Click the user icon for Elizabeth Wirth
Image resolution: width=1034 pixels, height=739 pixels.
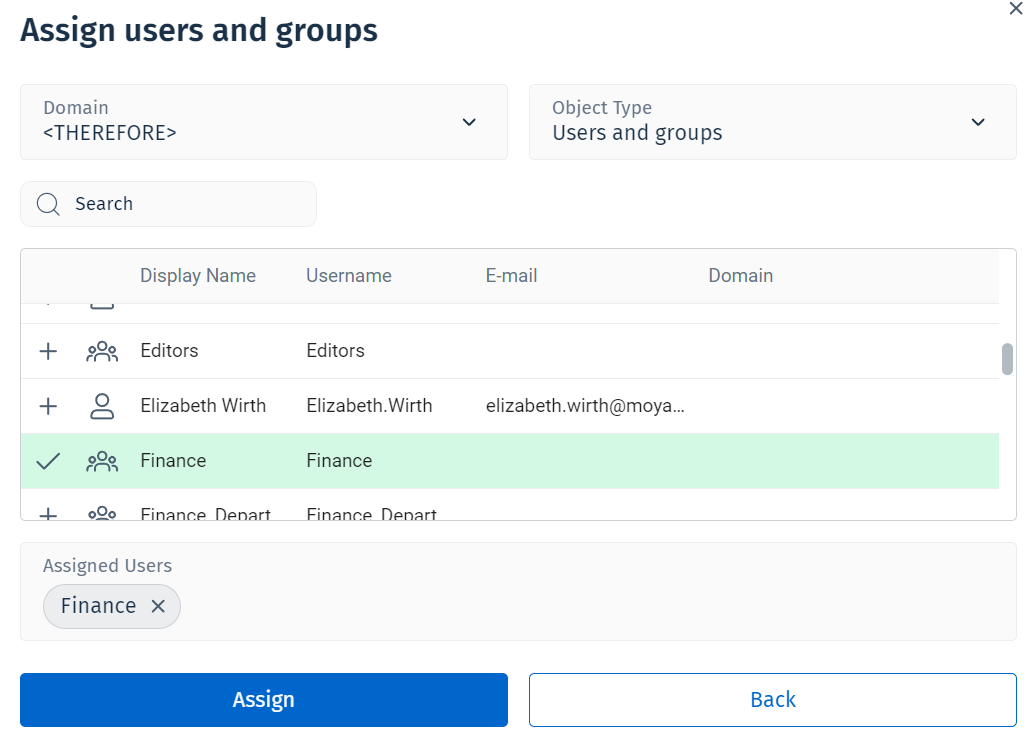(x=102, y=406)
